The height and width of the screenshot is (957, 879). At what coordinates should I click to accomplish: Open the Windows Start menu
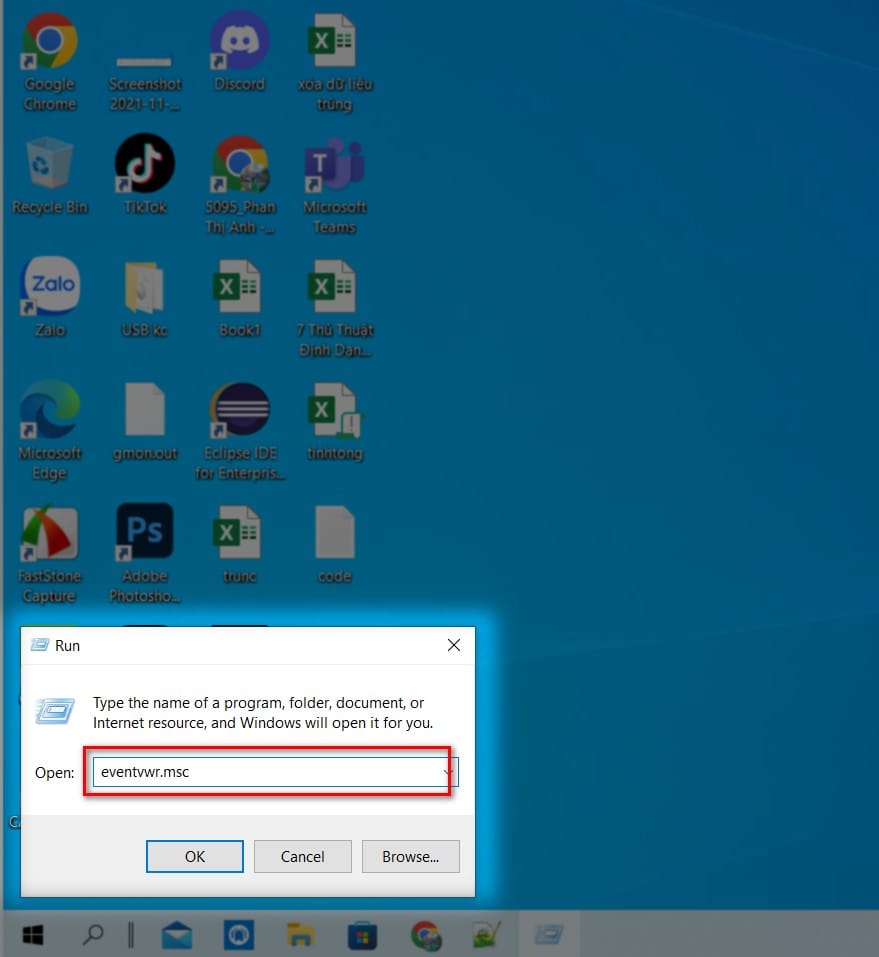click(x=33, y=934)
